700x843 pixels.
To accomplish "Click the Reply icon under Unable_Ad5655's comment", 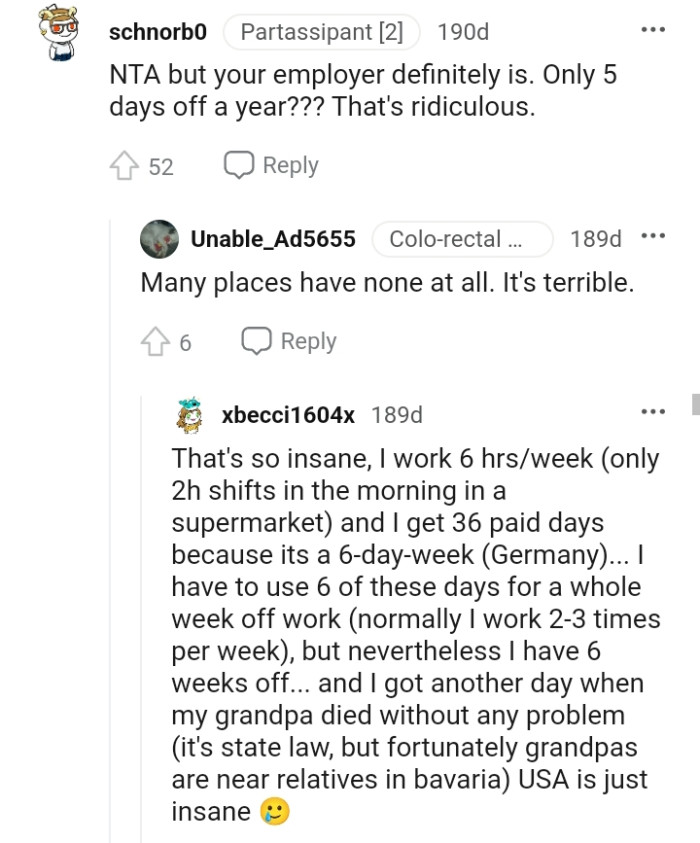I will point(256,340).
